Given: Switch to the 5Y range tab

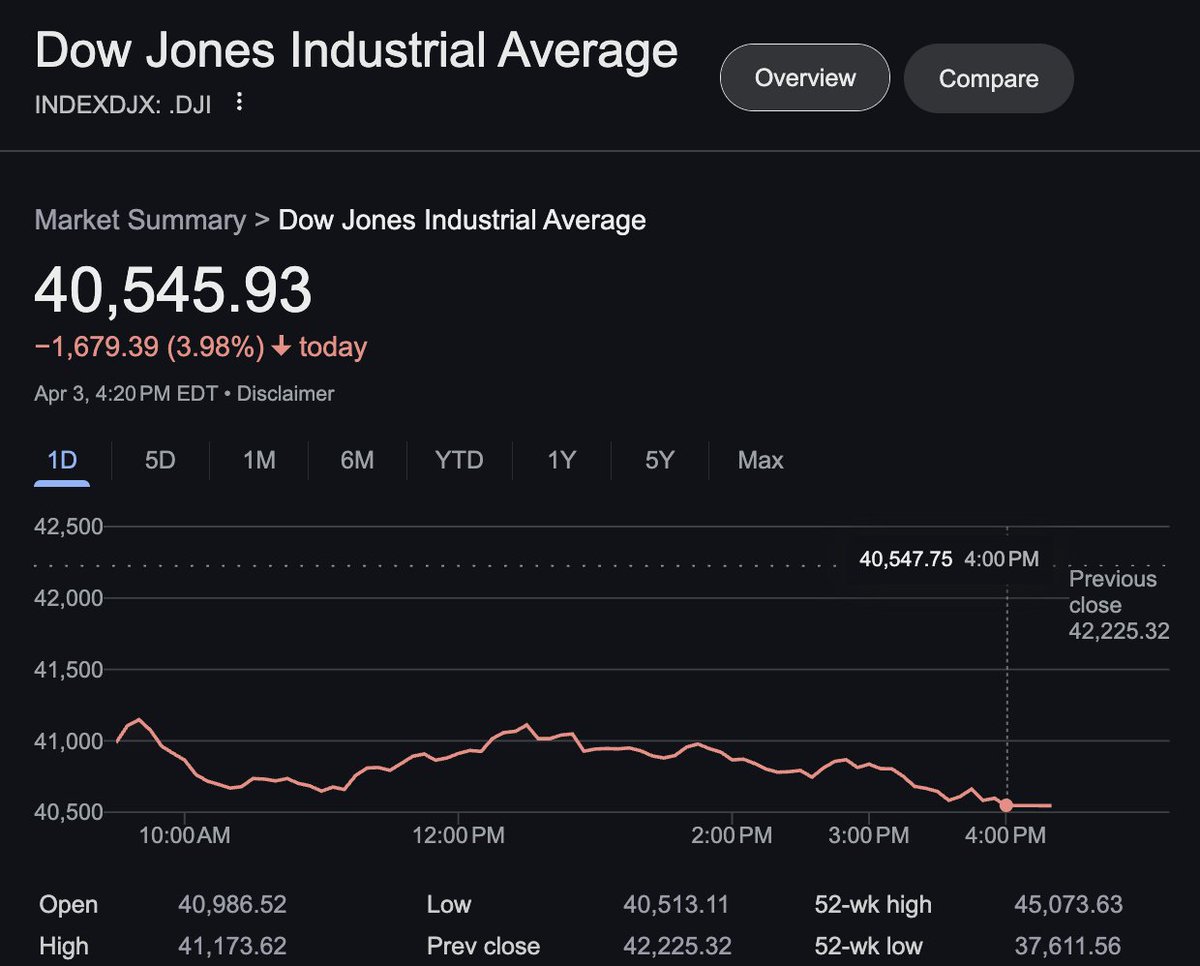Looking at the screenshot, I should pos(660,461).
